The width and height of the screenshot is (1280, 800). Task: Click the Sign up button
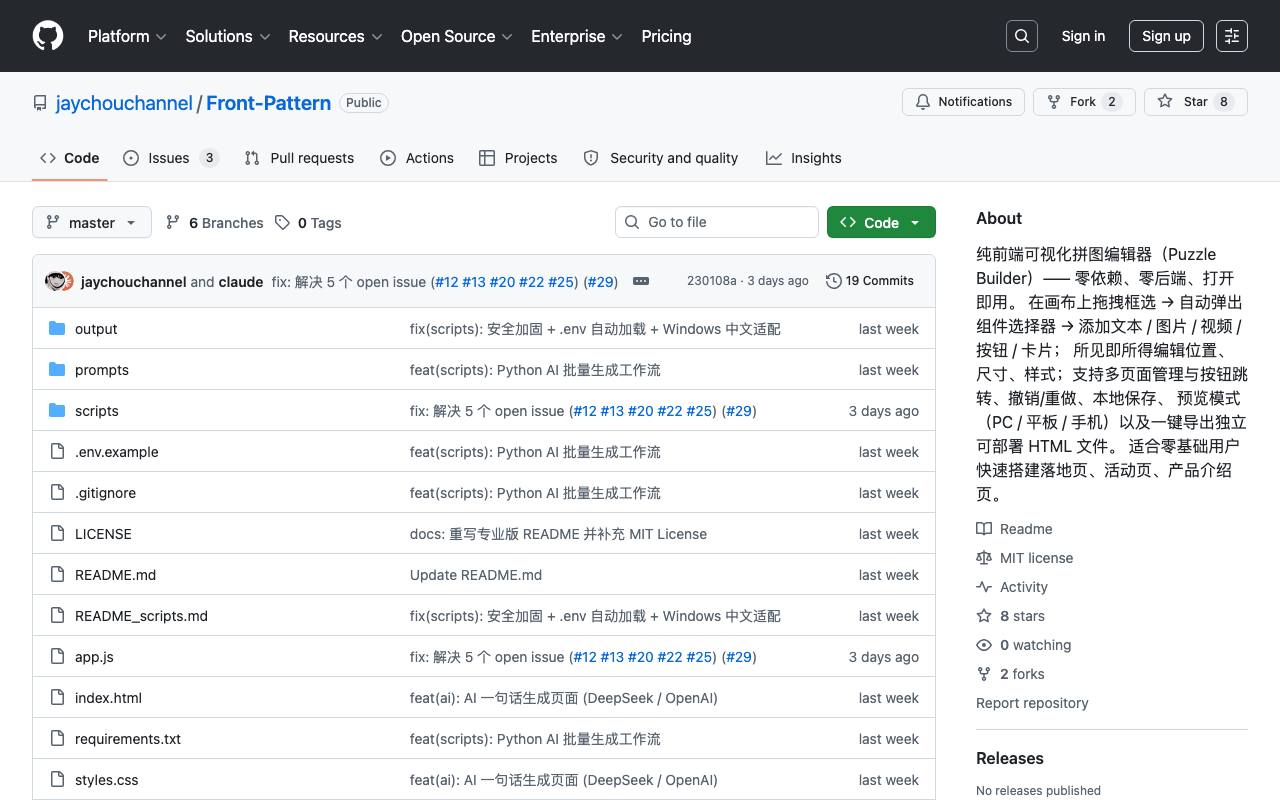[1166, 36]
